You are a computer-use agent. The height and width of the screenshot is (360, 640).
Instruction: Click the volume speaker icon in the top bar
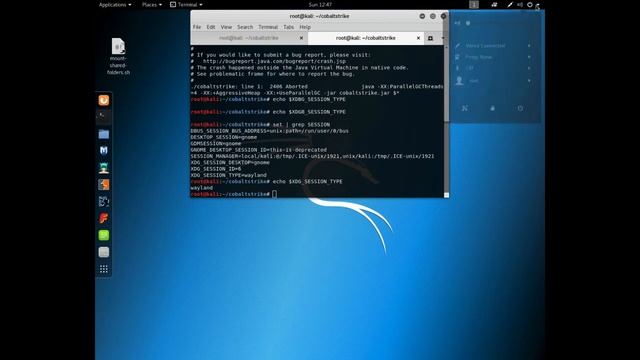click(x=520, y=4)
